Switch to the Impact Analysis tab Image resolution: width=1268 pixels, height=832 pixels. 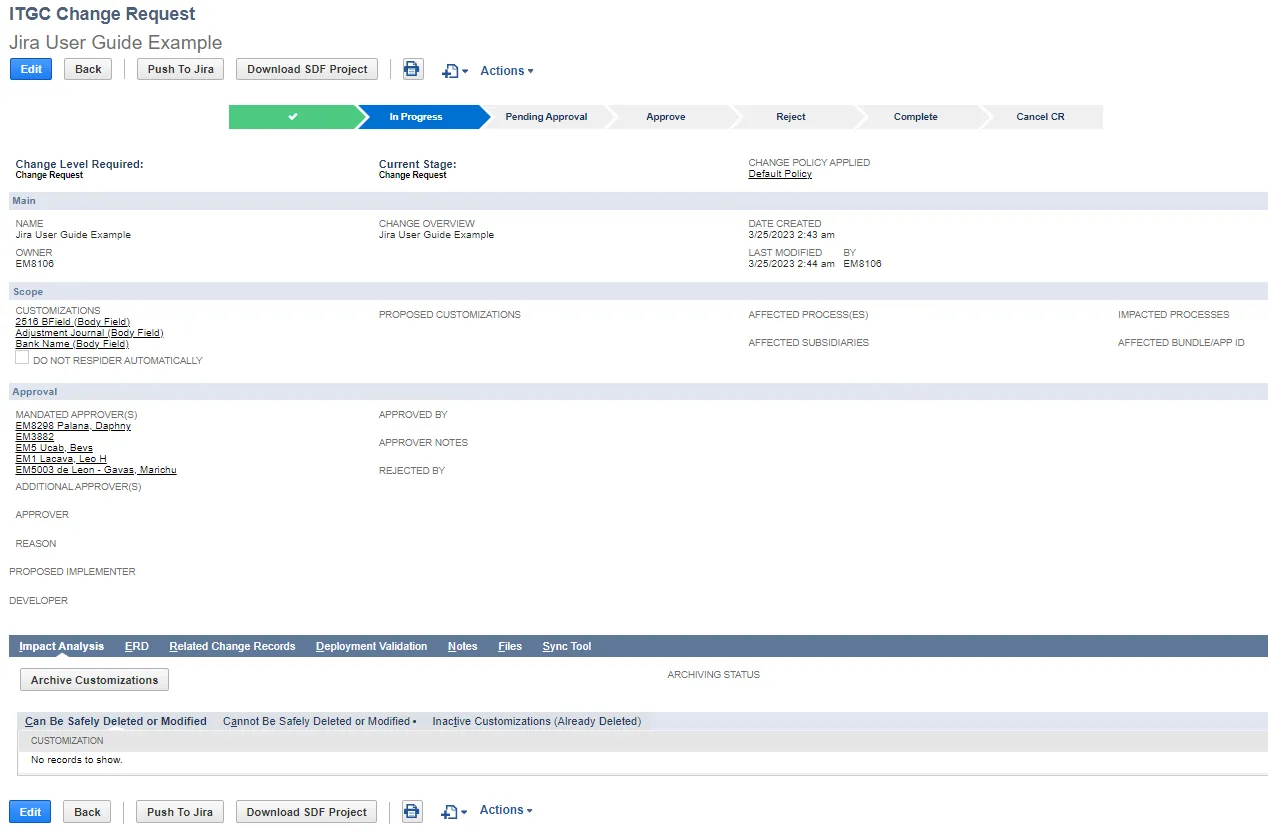(62, 646)
